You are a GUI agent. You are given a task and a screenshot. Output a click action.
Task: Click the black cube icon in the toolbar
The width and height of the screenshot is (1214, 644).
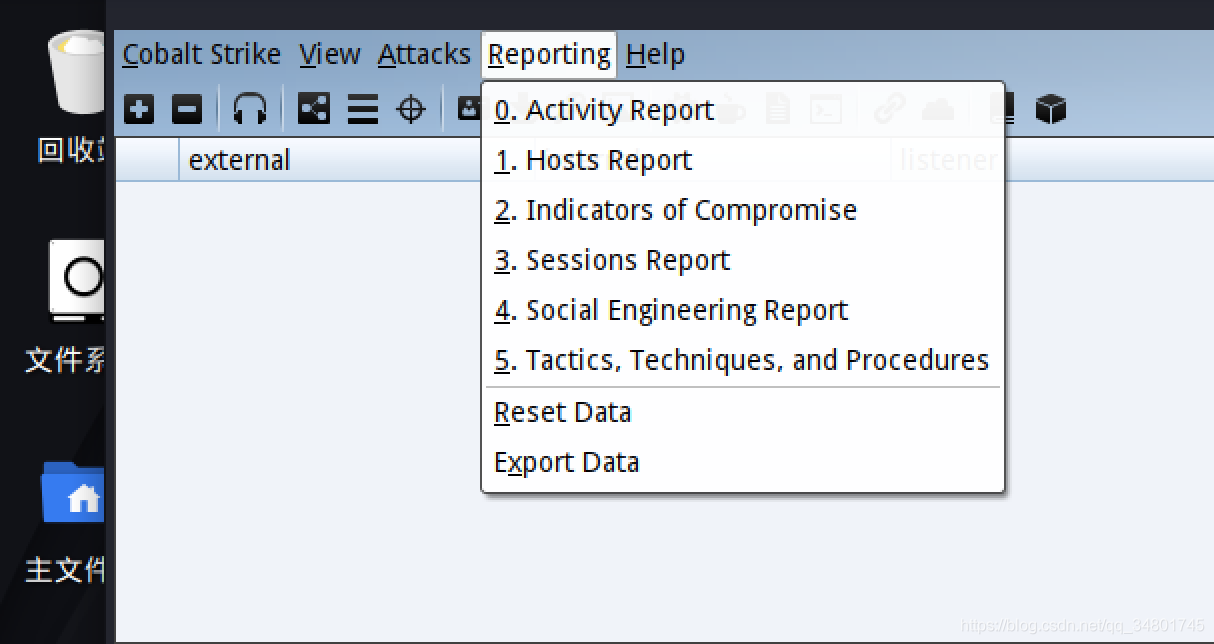tap(1051, 109)
